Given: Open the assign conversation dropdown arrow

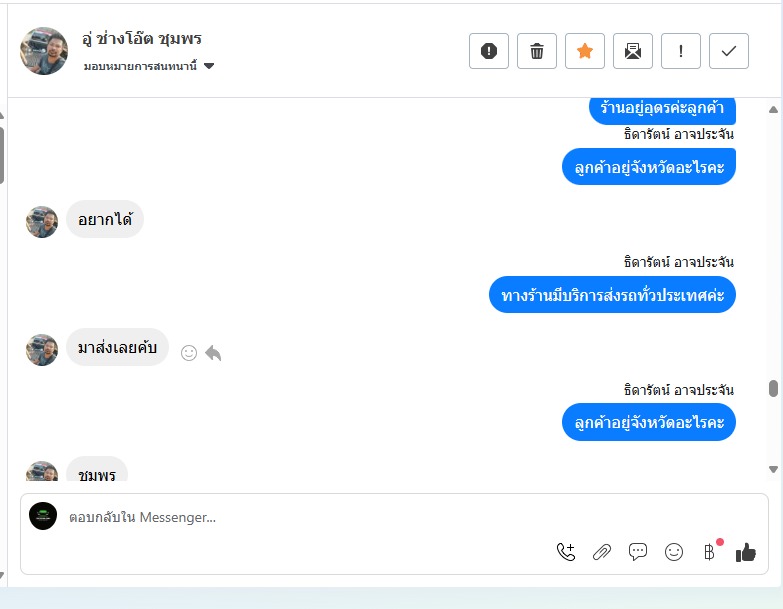Looking at the screenshot, I should [209, 66].
